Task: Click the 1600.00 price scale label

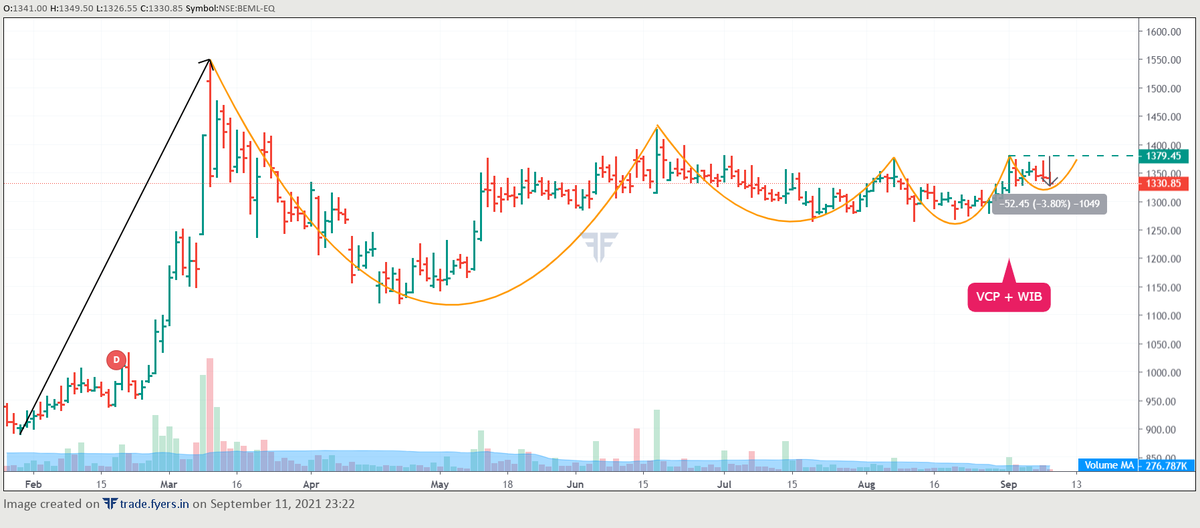Action: click(1165, 32)
